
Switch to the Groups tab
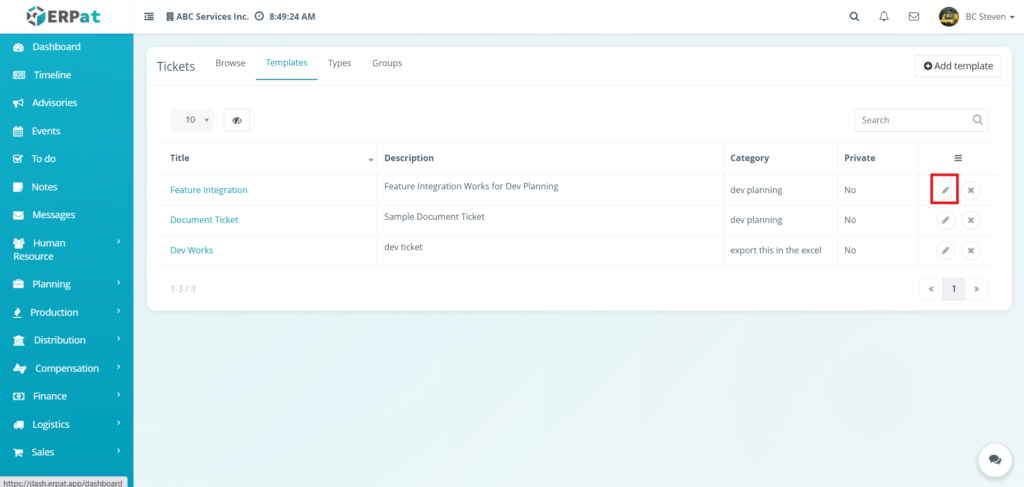click(x=387, y=63)
